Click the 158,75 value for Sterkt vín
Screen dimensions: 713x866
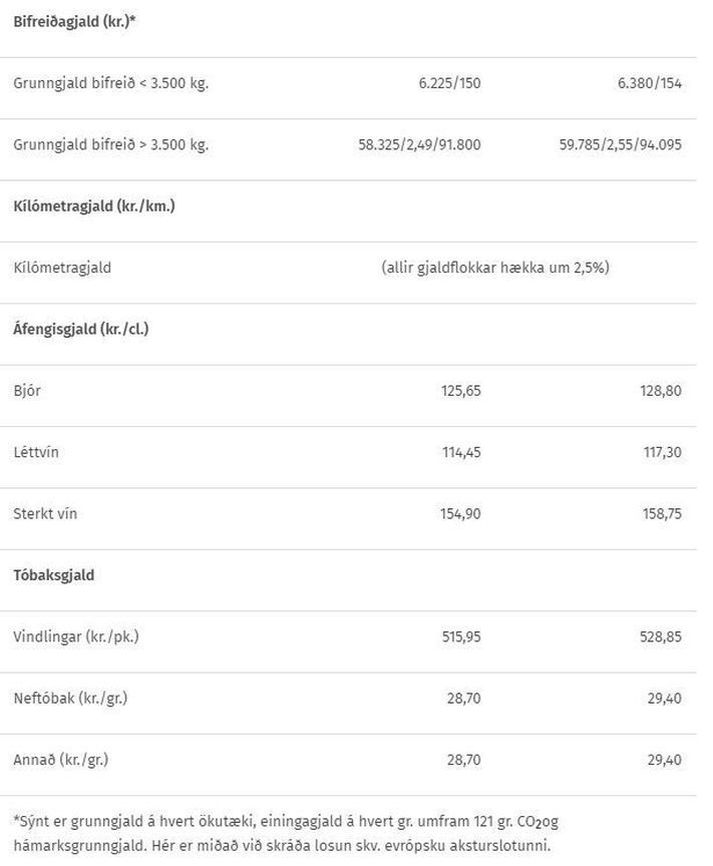(661, 514)
